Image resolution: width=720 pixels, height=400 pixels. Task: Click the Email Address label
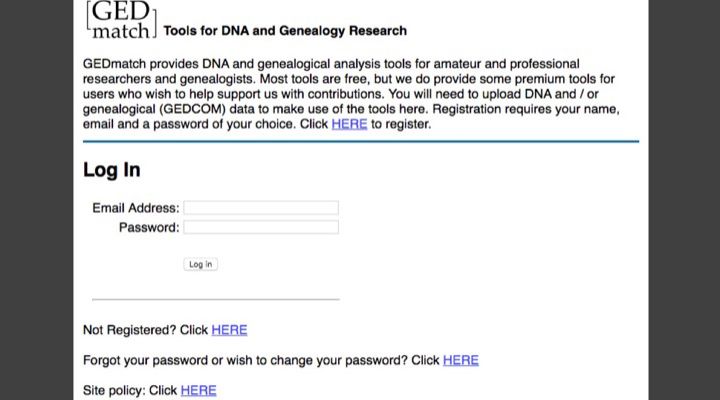(x=135, y=208)
